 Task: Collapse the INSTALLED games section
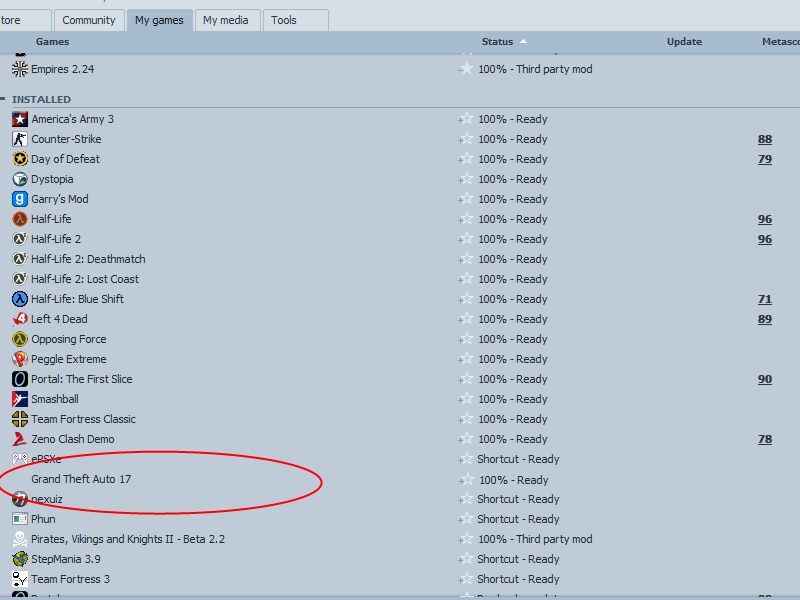click(3, 99)
